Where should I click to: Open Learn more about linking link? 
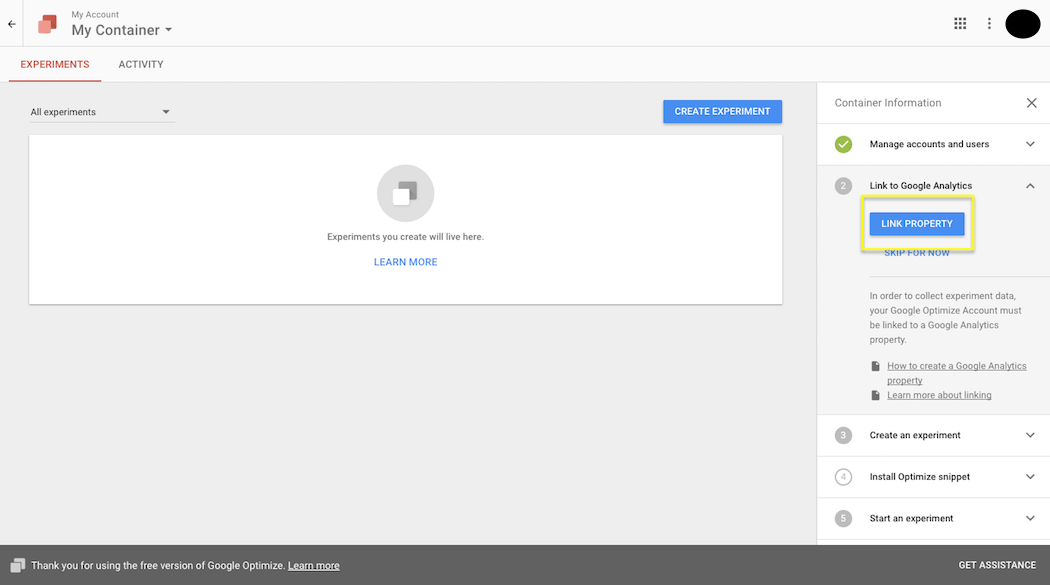(x=939, y=395)
